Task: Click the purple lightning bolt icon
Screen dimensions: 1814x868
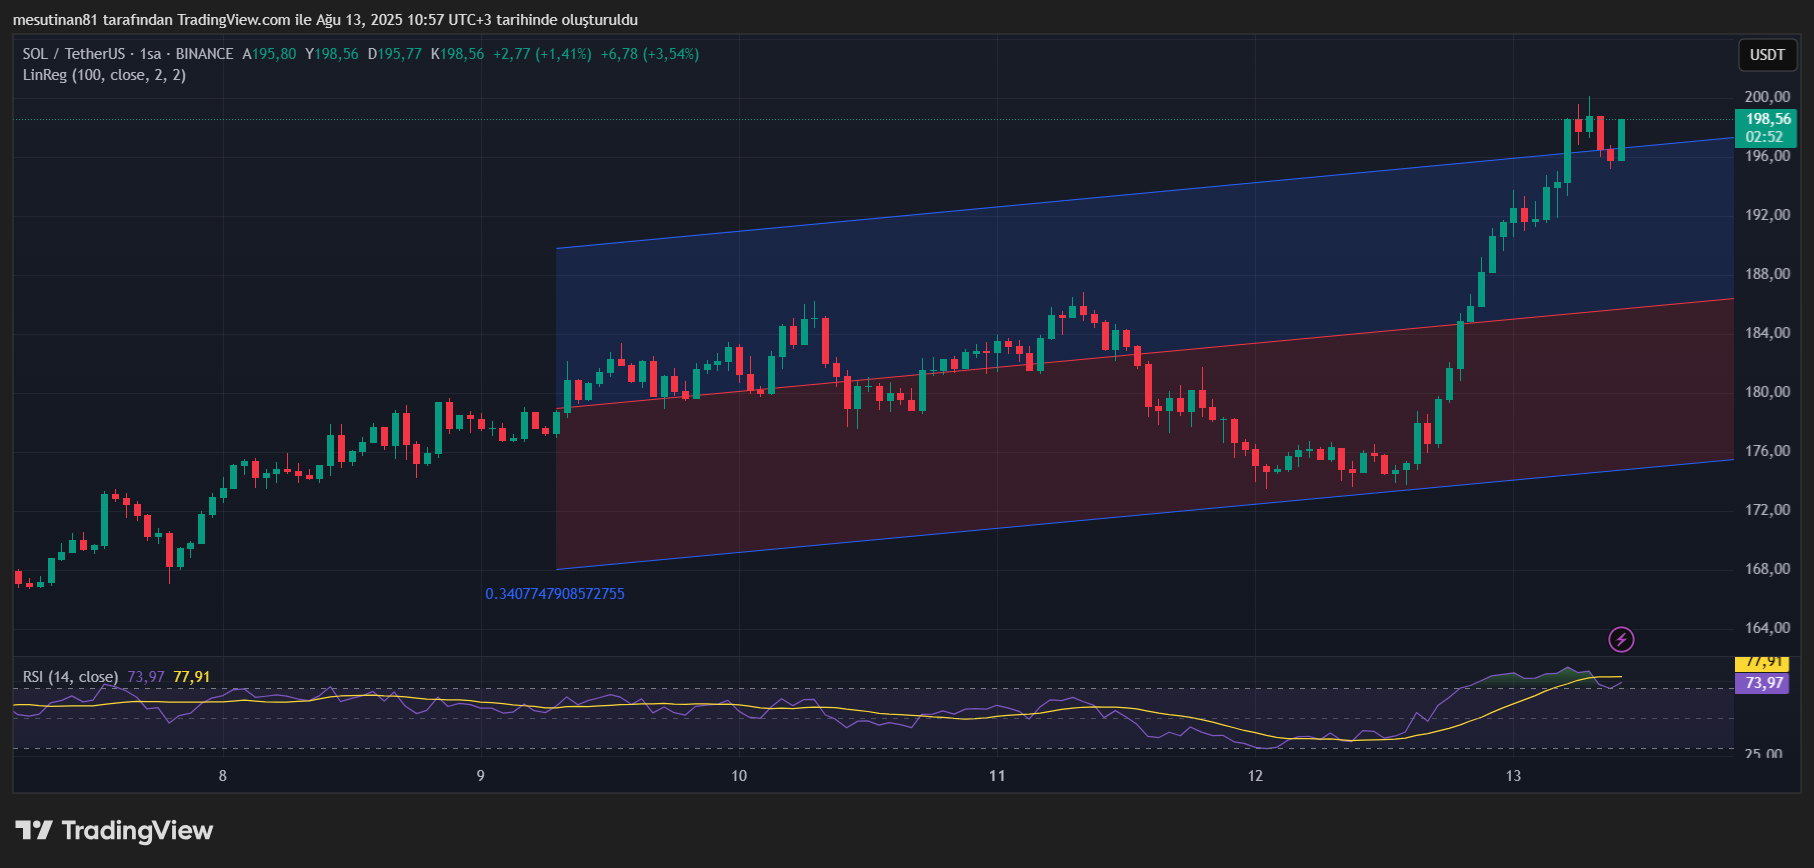Action: coord(1621,639)
